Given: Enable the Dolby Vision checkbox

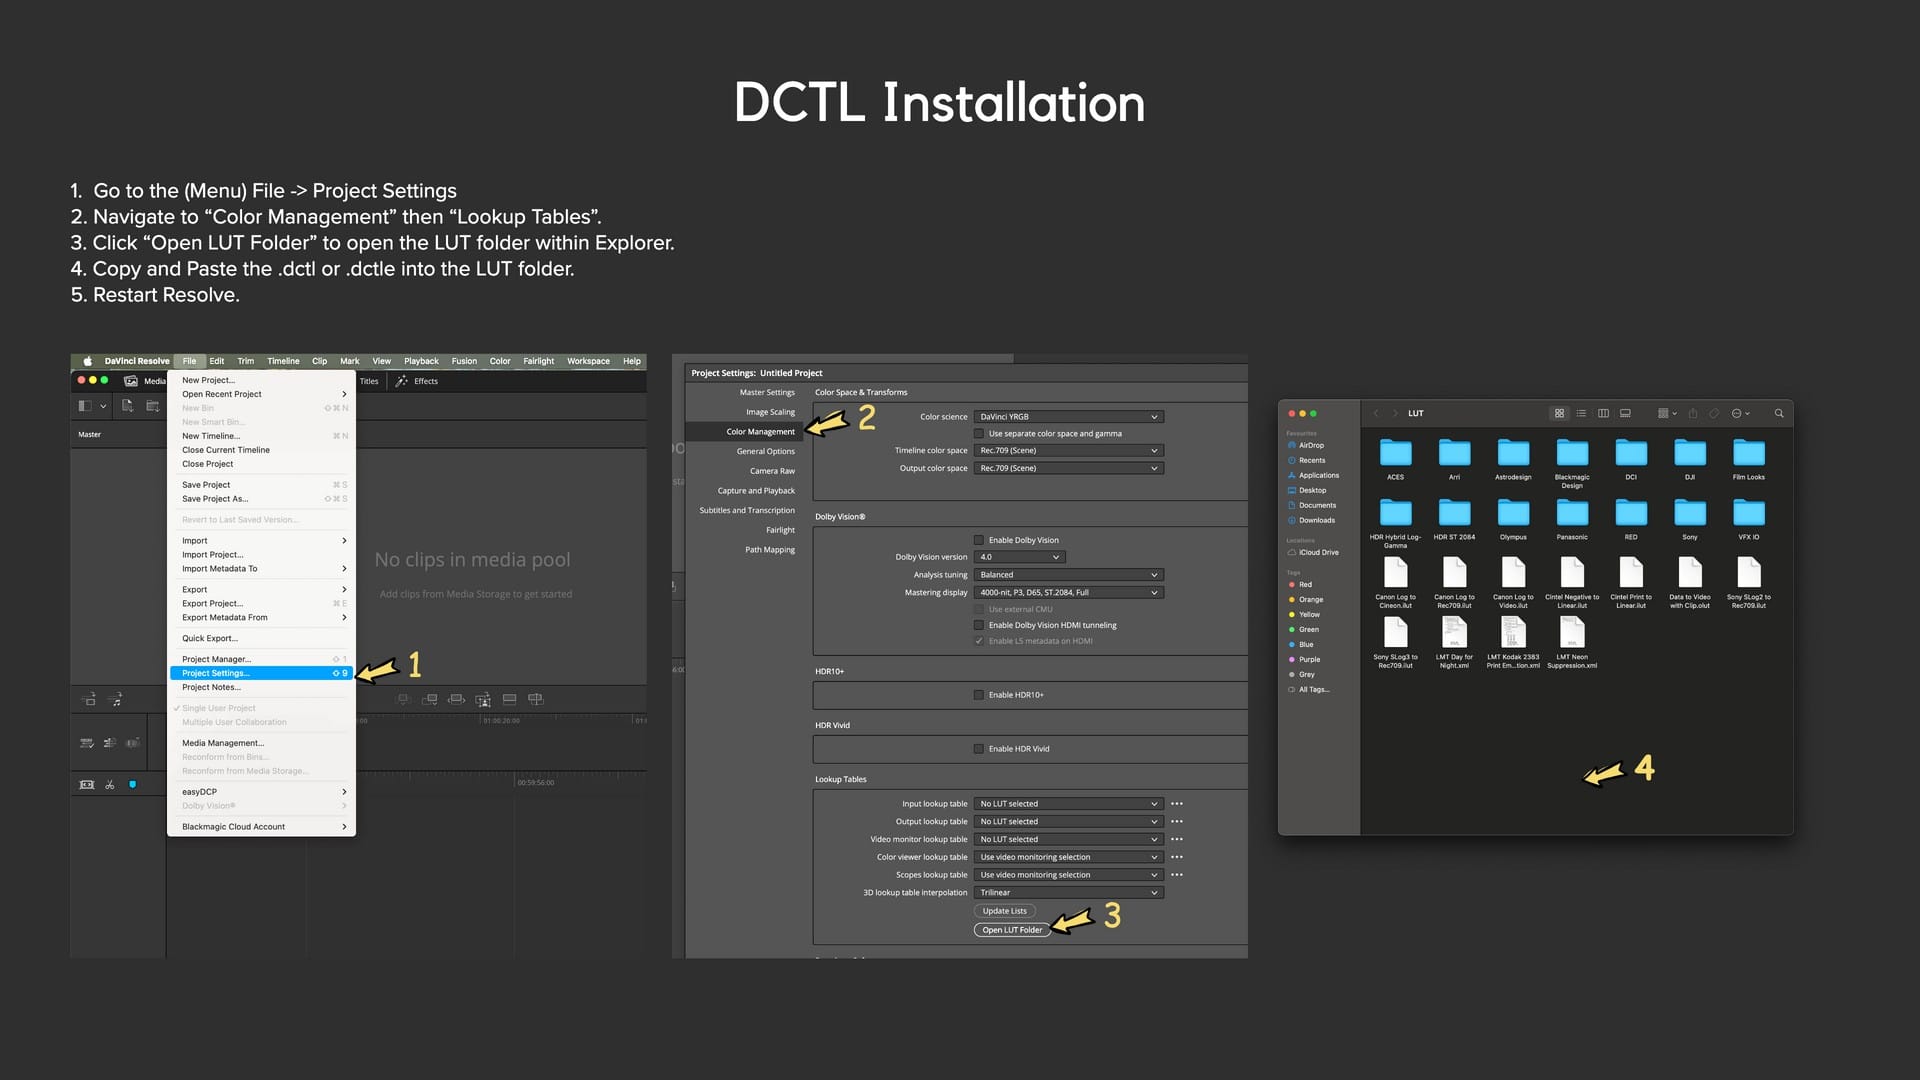Looking at the screenshot, I should click(979, 540).
